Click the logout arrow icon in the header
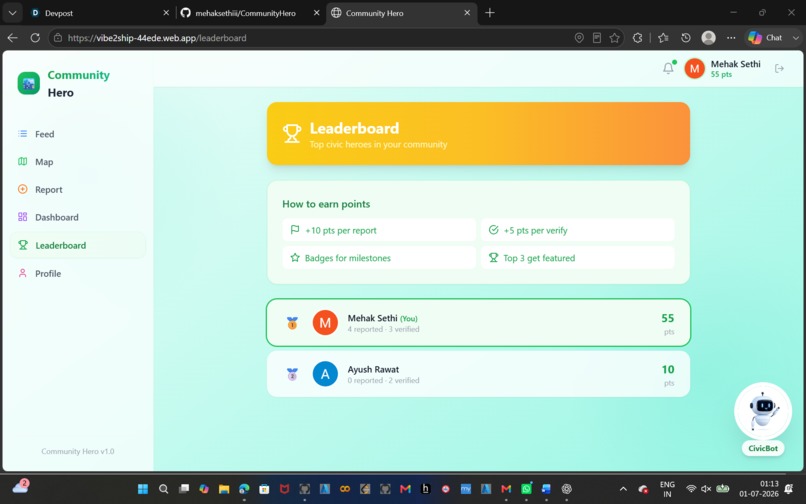Viewport: 806px width, 504px height. [779, 68]
